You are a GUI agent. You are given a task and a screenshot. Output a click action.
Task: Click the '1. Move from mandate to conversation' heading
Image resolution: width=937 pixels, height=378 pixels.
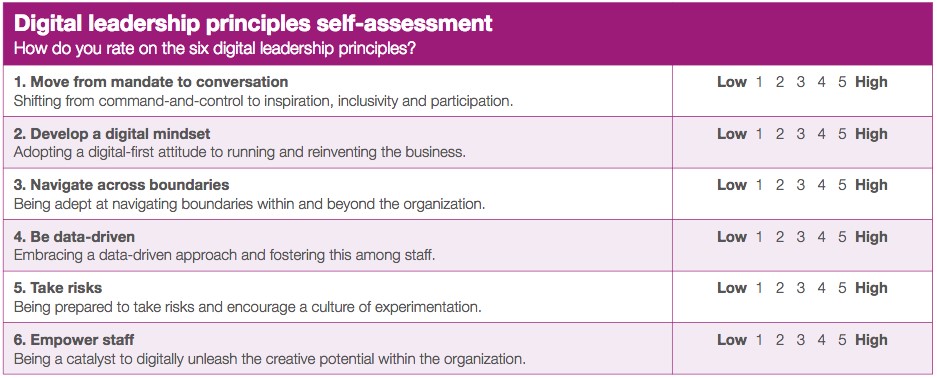pyautogui.click(x=151, y=82)
